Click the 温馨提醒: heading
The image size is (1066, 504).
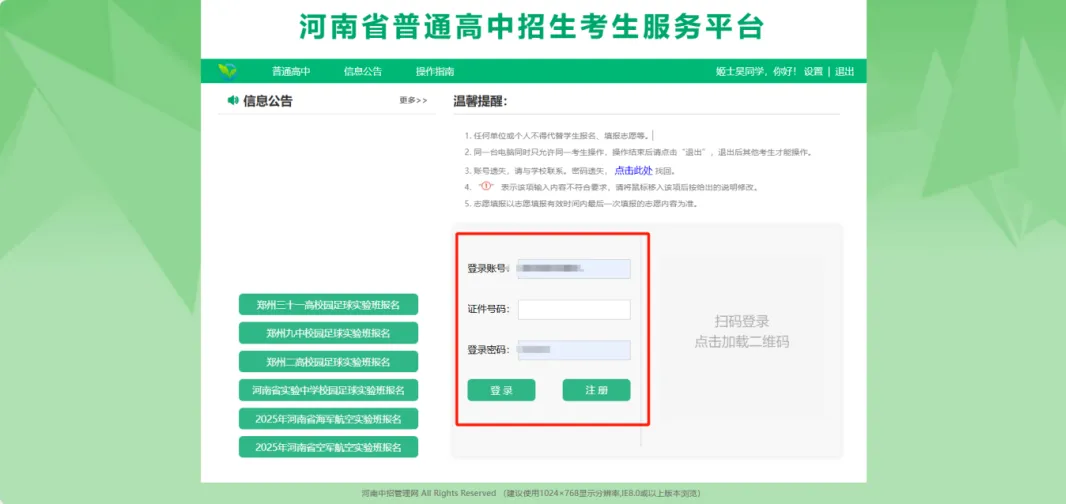[x=481, y=101]
